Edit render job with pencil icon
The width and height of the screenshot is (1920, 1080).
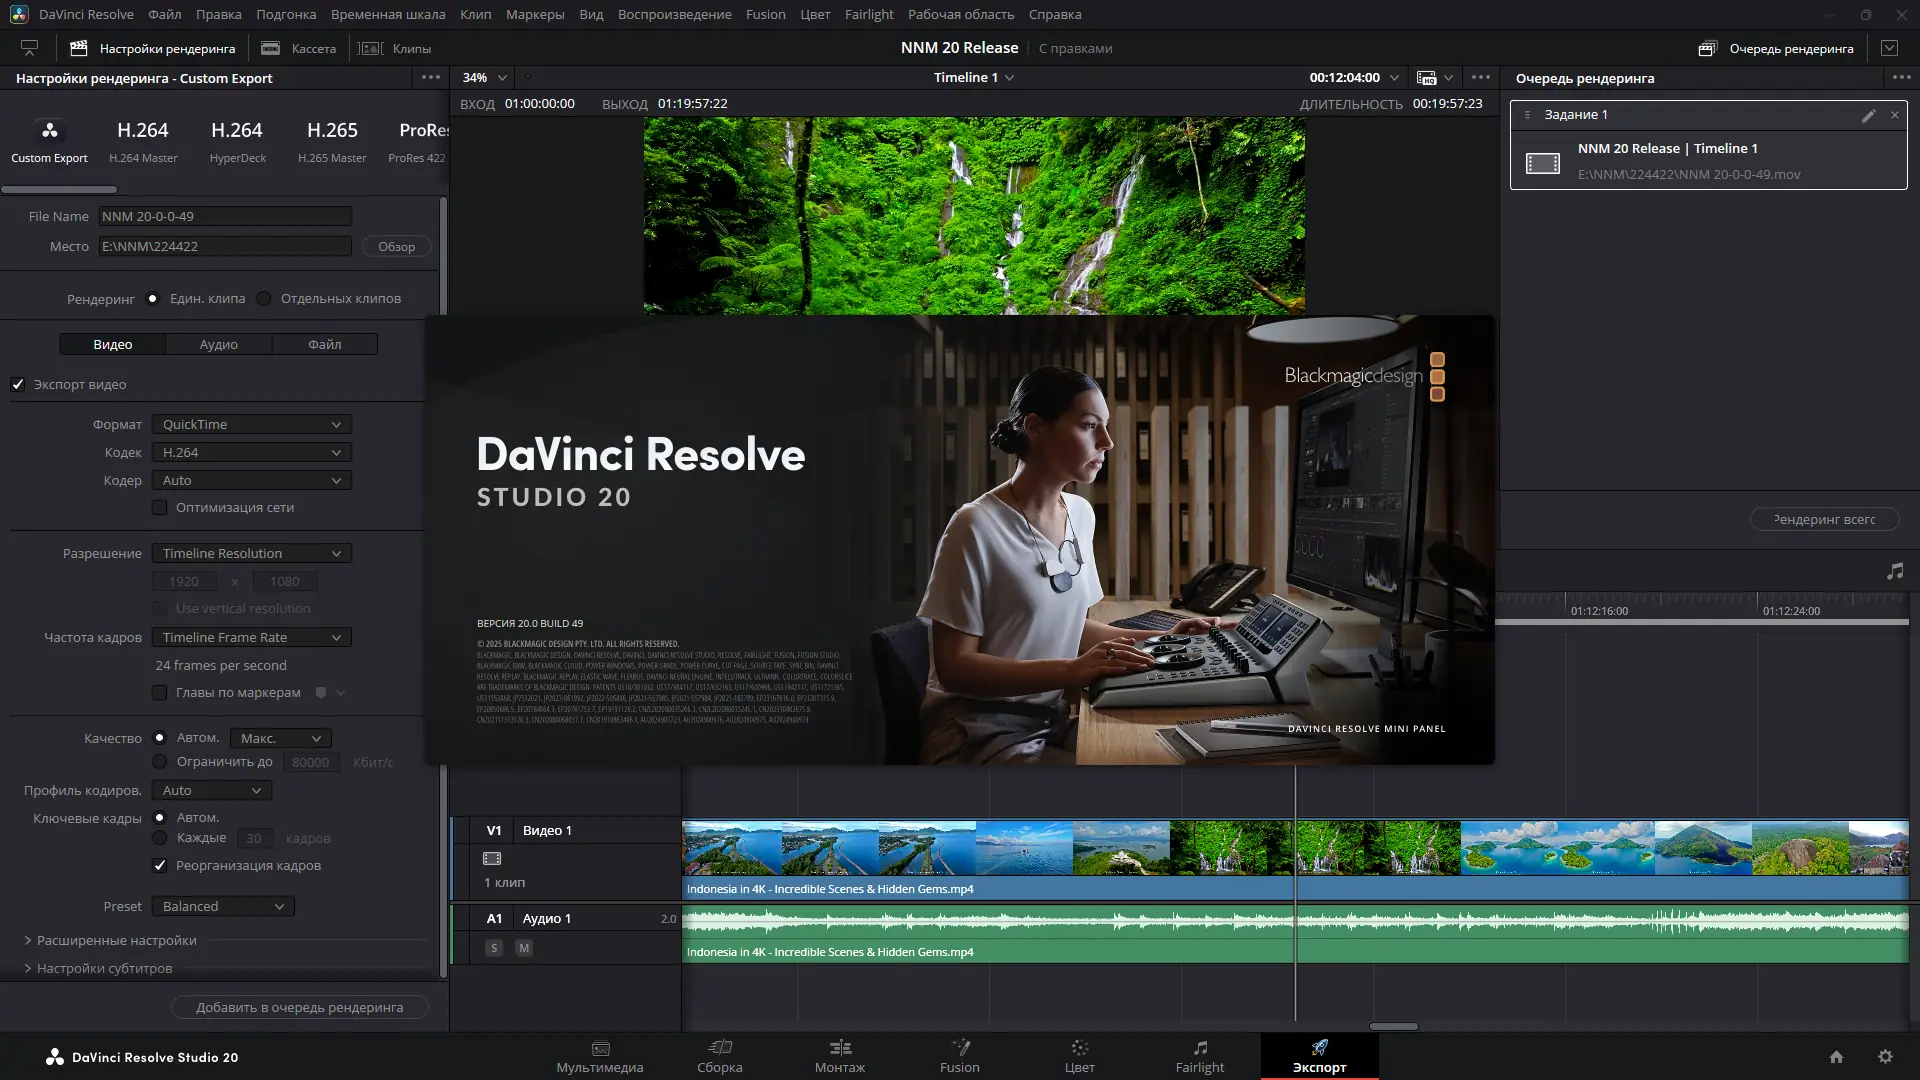[1868, 116]
